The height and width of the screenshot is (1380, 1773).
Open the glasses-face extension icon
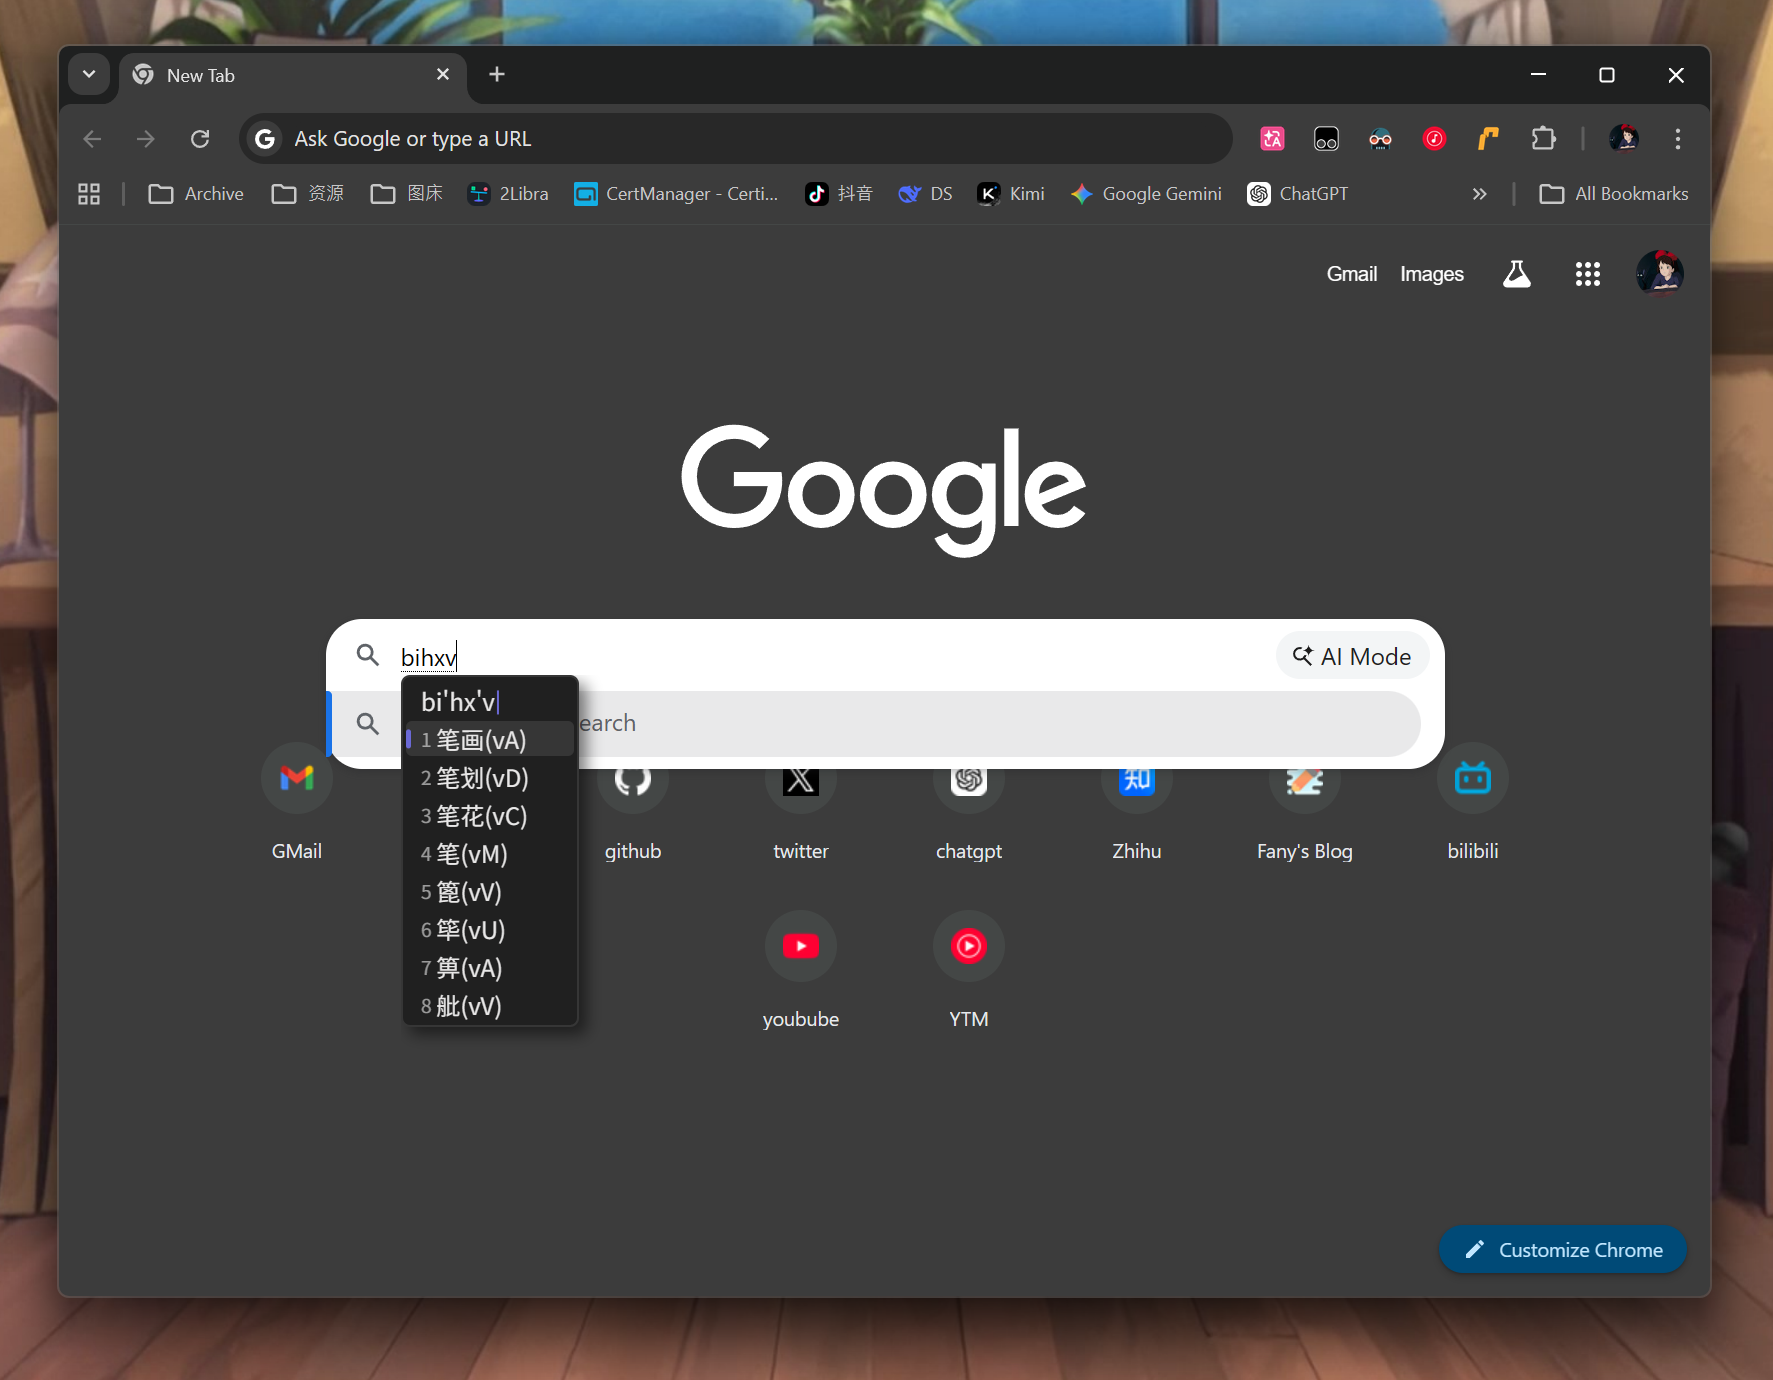coord(1380,139)
